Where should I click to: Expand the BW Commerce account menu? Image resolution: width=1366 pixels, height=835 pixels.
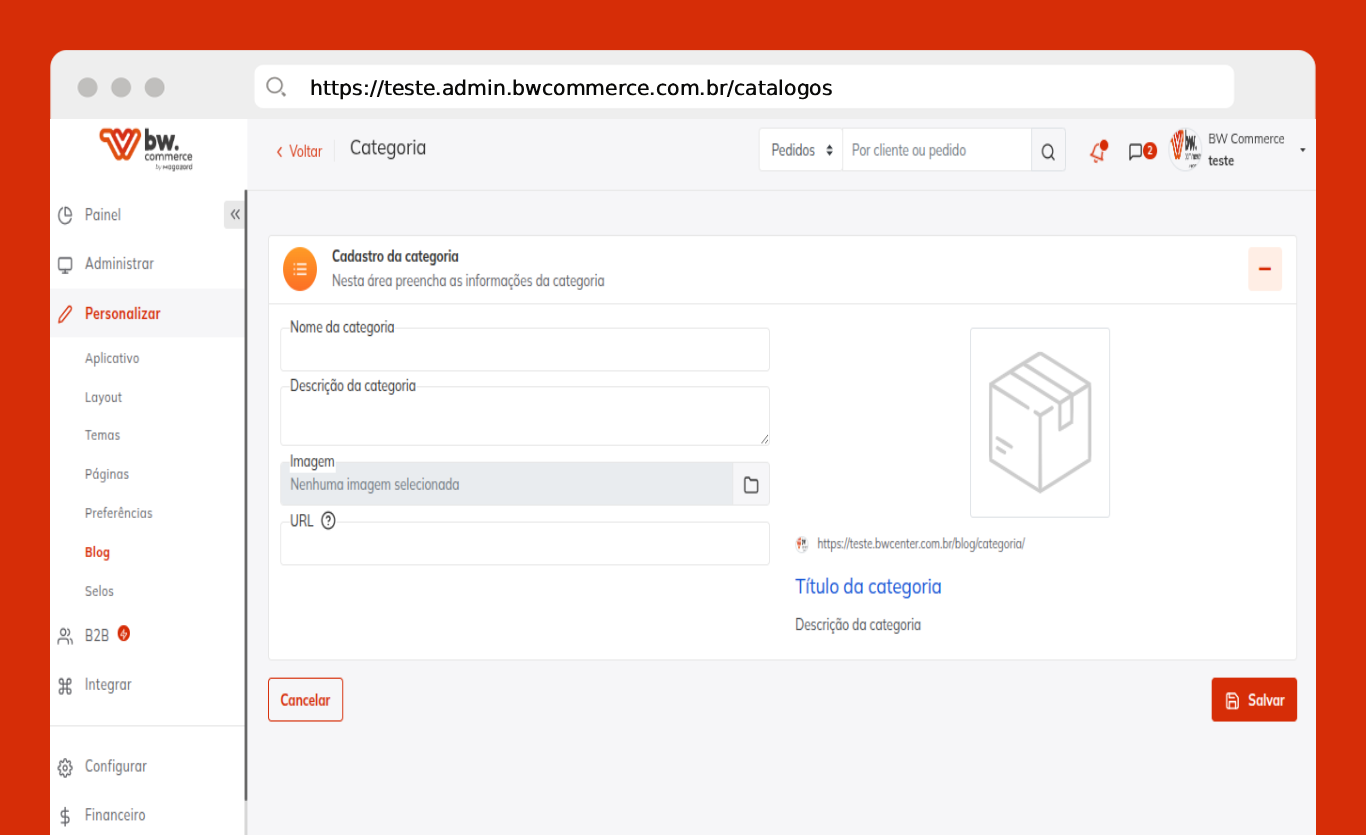point(1302,150)
